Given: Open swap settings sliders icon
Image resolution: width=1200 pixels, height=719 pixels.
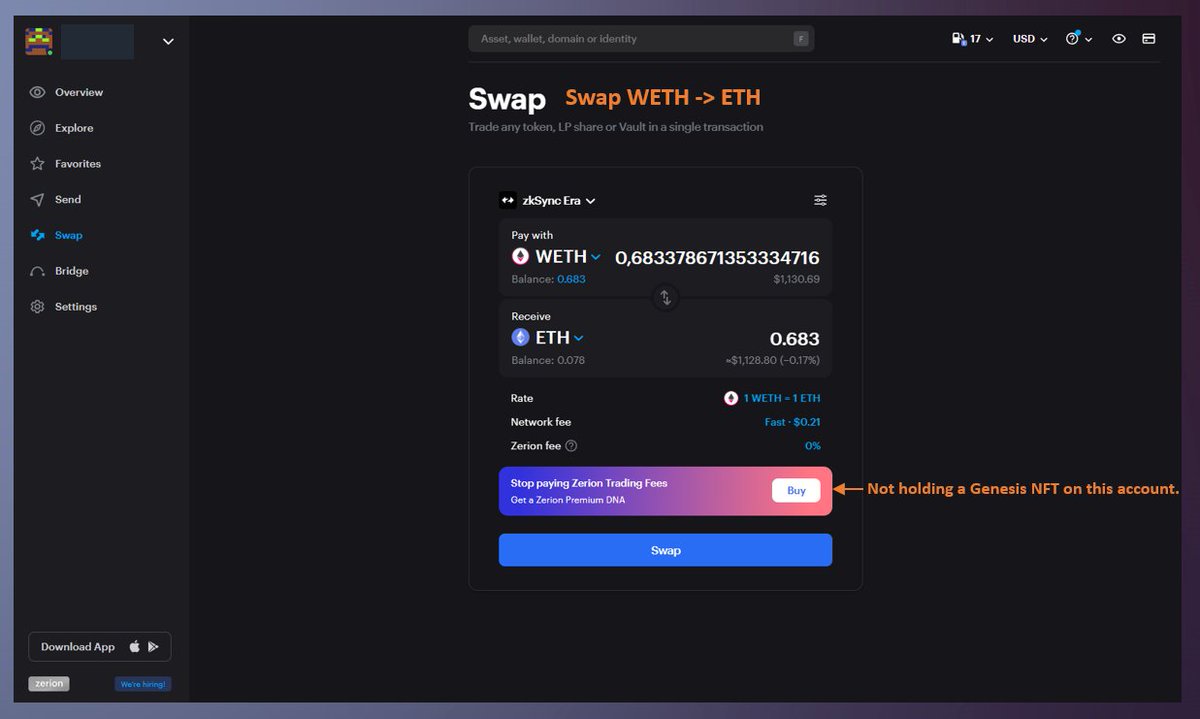Looking at the screenshot, I should click(820, 200).
